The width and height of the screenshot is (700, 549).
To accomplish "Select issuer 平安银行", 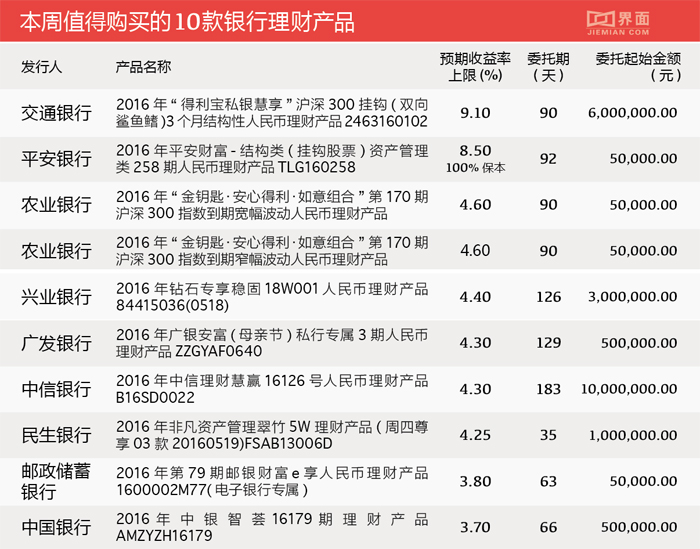I will coord(56,159).
